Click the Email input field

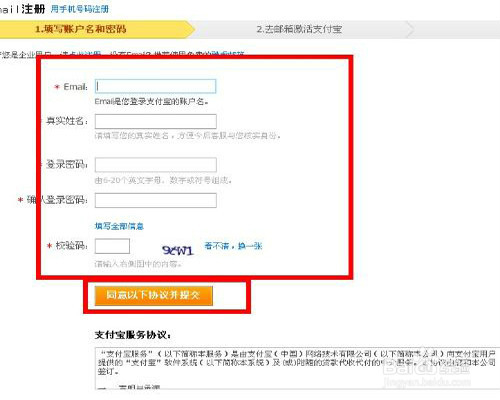click(155, 86)
